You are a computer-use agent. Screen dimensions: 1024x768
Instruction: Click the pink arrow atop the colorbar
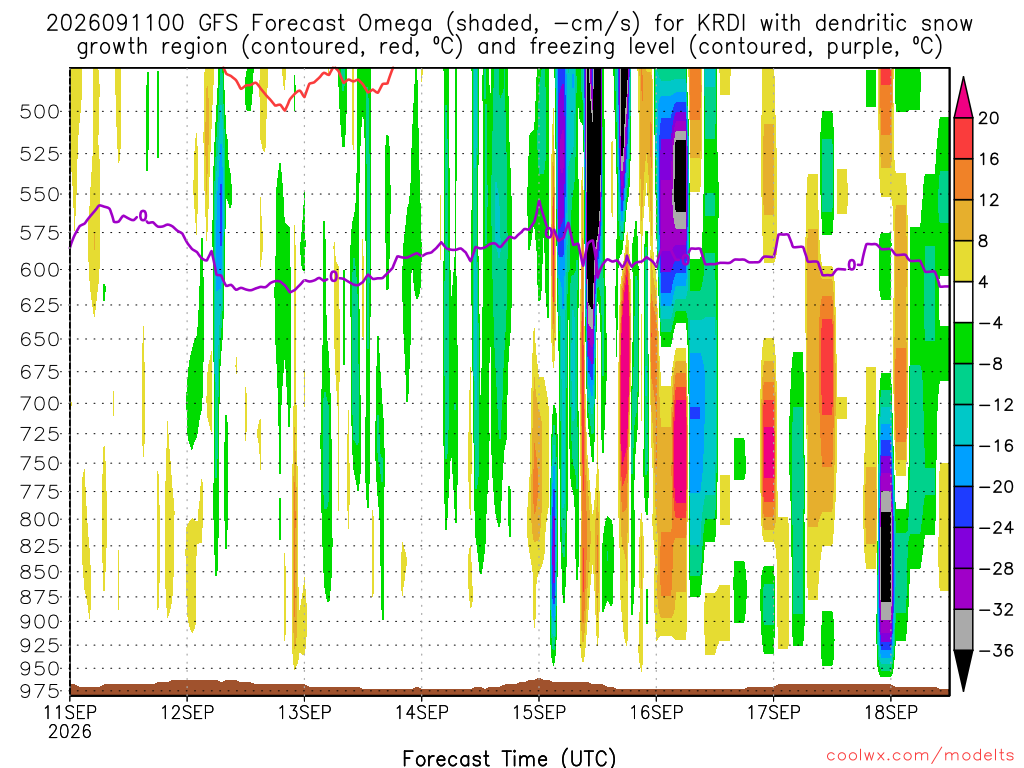tap(963, 98)
